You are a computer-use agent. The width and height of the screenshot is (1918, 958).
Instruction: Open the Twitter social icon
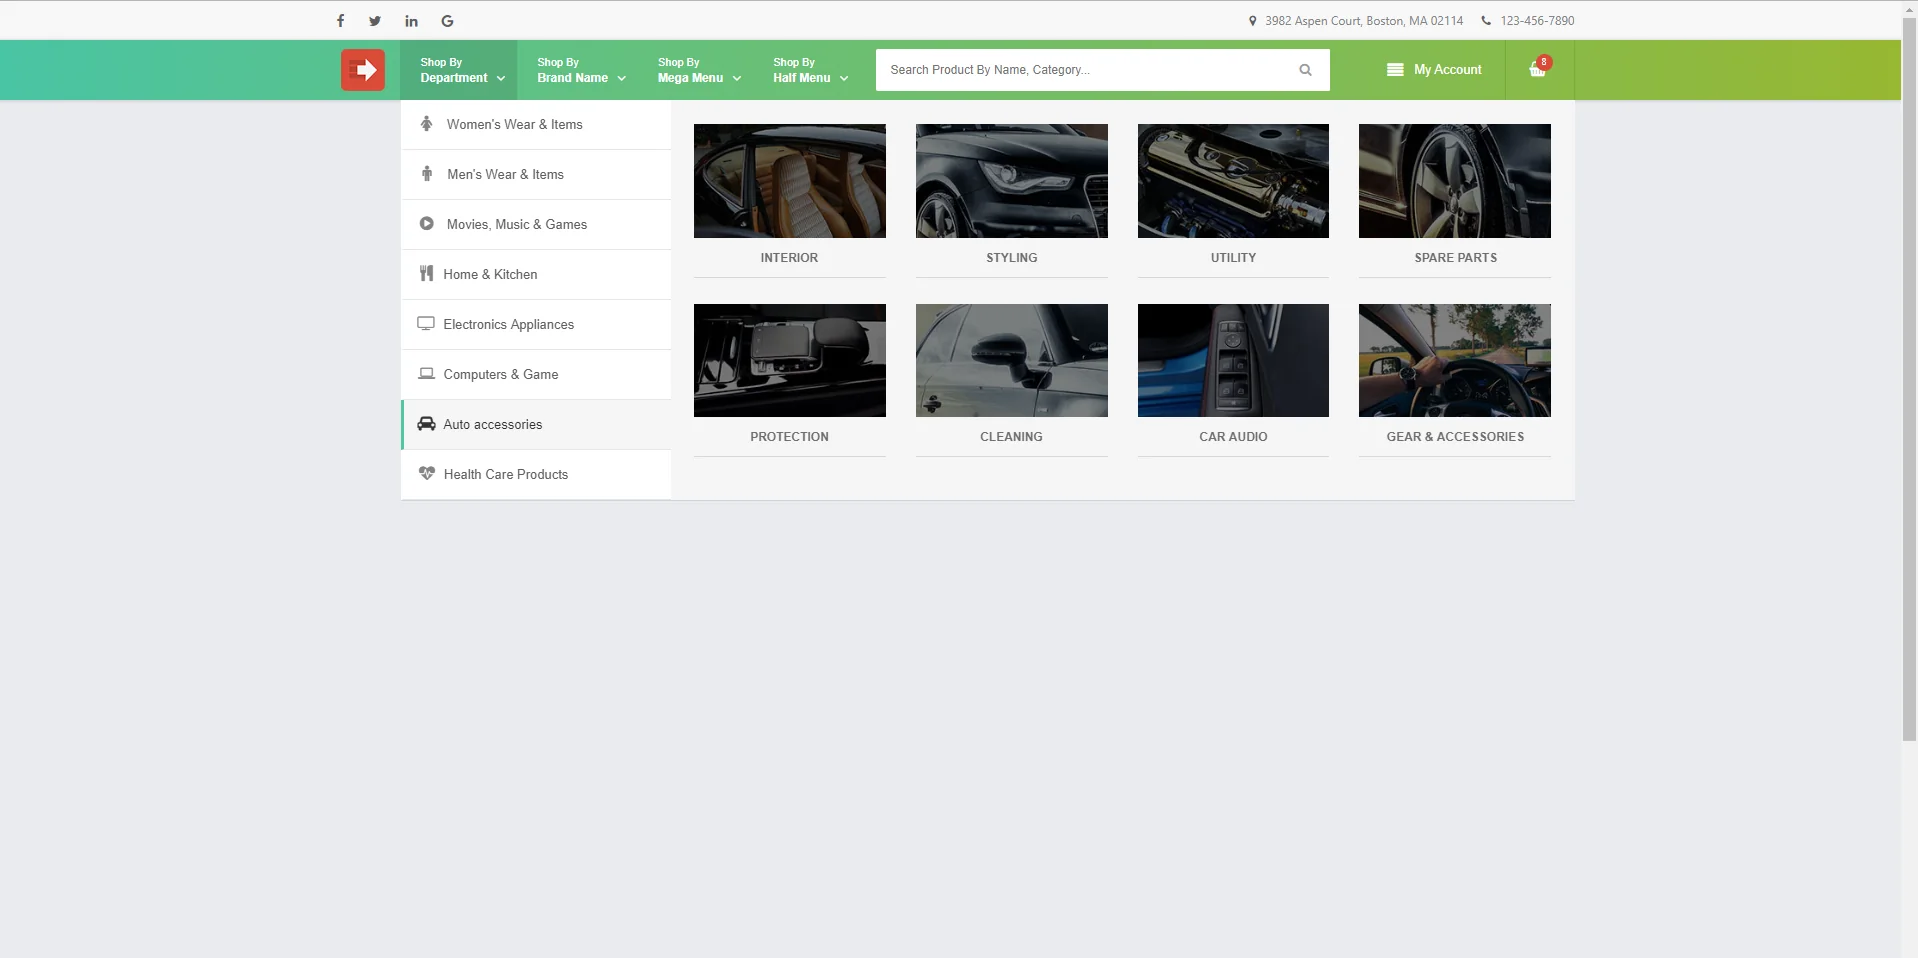pos(375,21)
